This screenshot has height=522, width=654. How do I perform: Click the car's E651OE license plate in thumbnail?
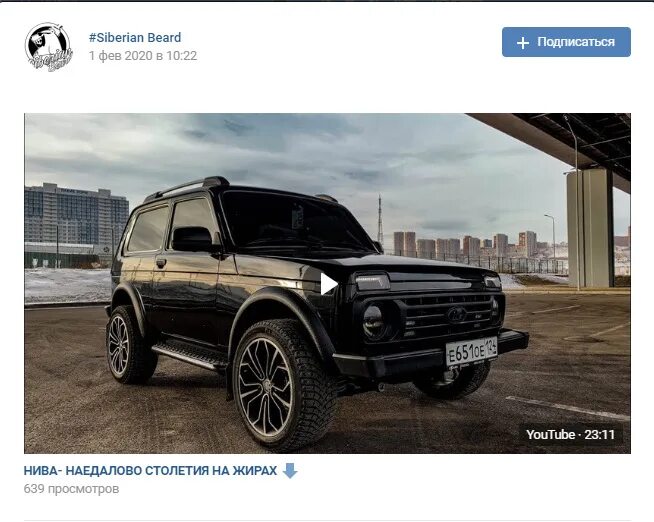coord(471,351)
